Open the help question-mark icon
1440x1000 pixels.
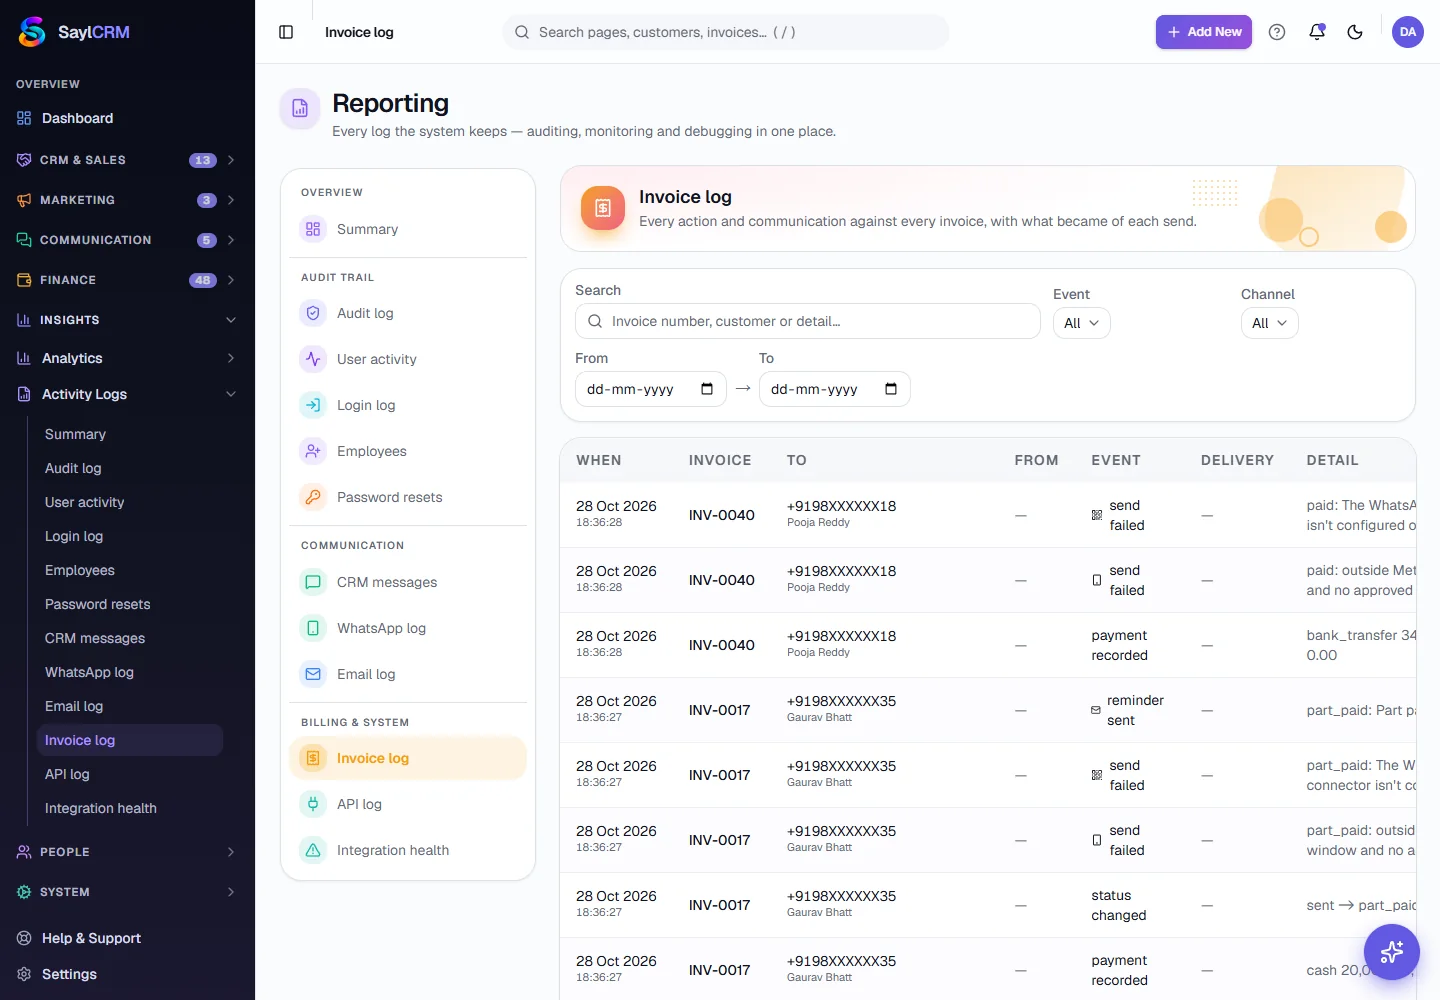click(x=1277, y=32)
